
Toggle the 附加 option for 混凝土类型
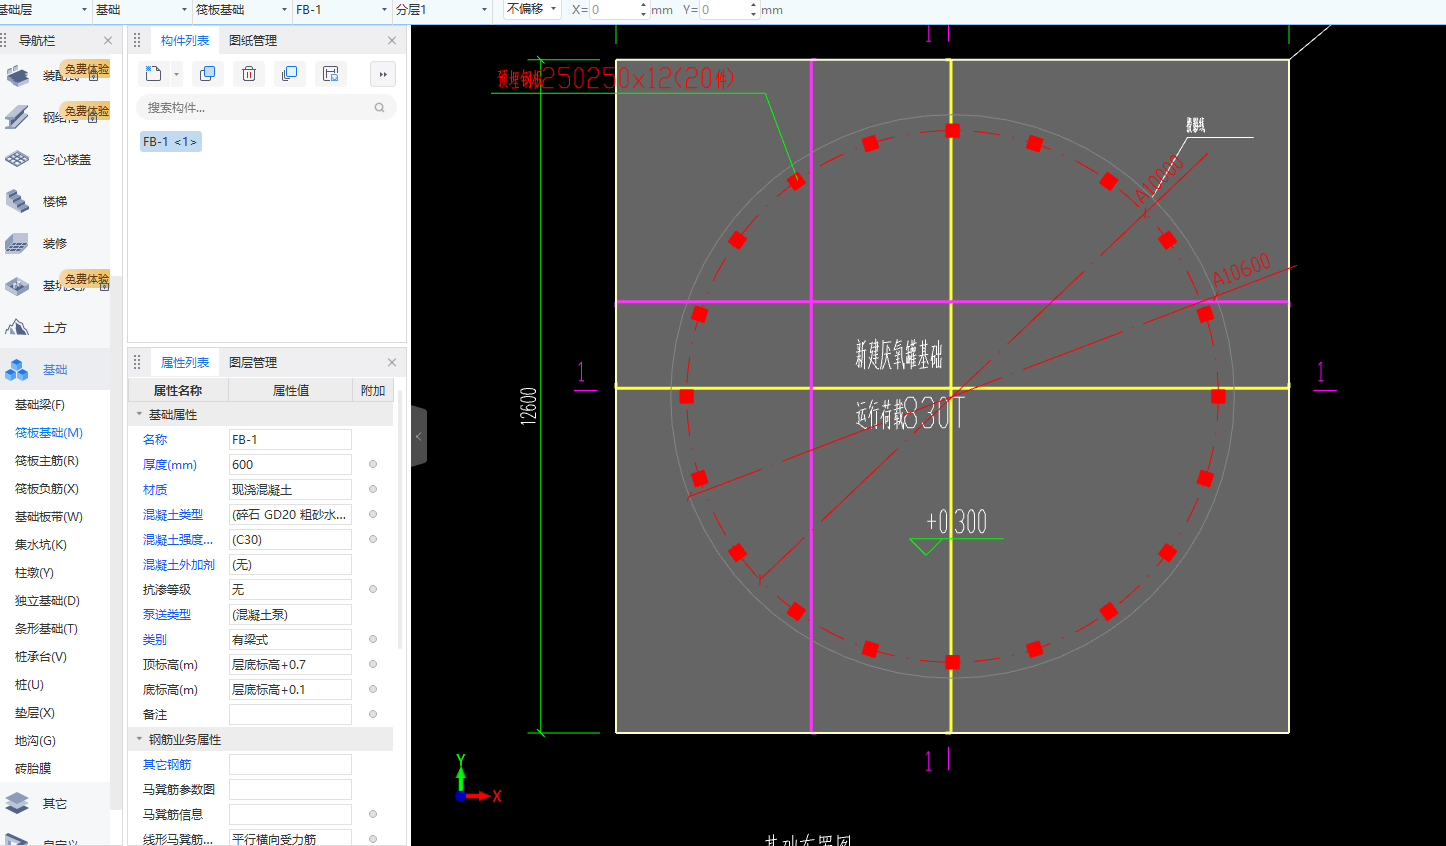tap(373, 514)
